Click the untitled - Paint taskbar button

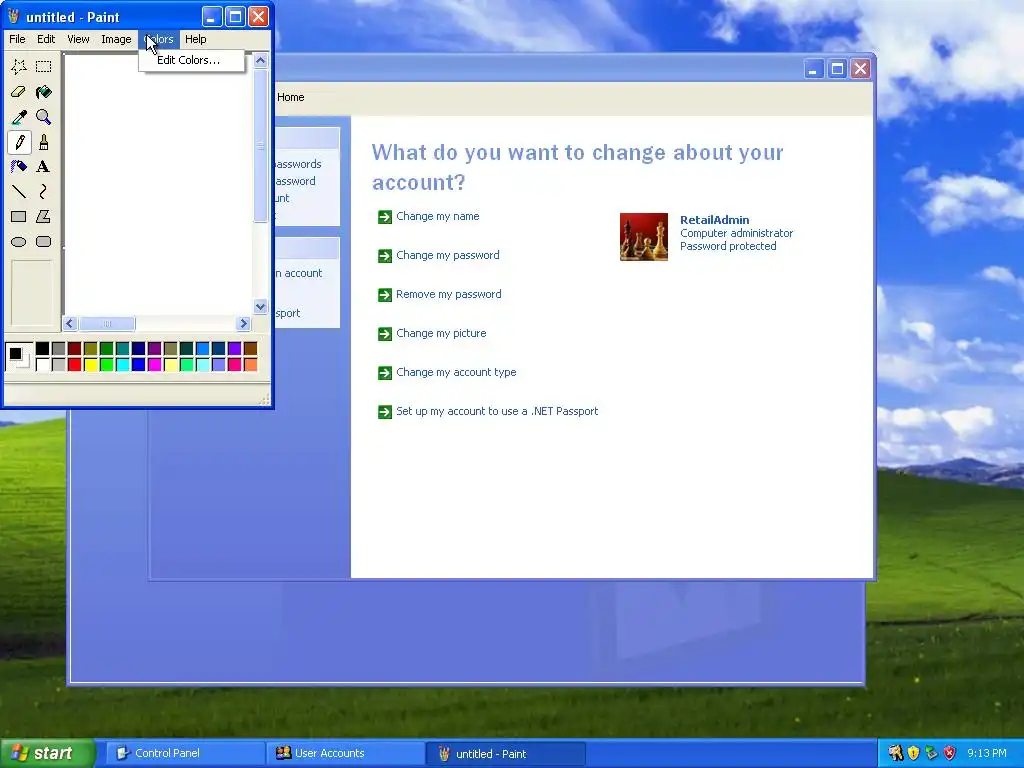[506, 753]
